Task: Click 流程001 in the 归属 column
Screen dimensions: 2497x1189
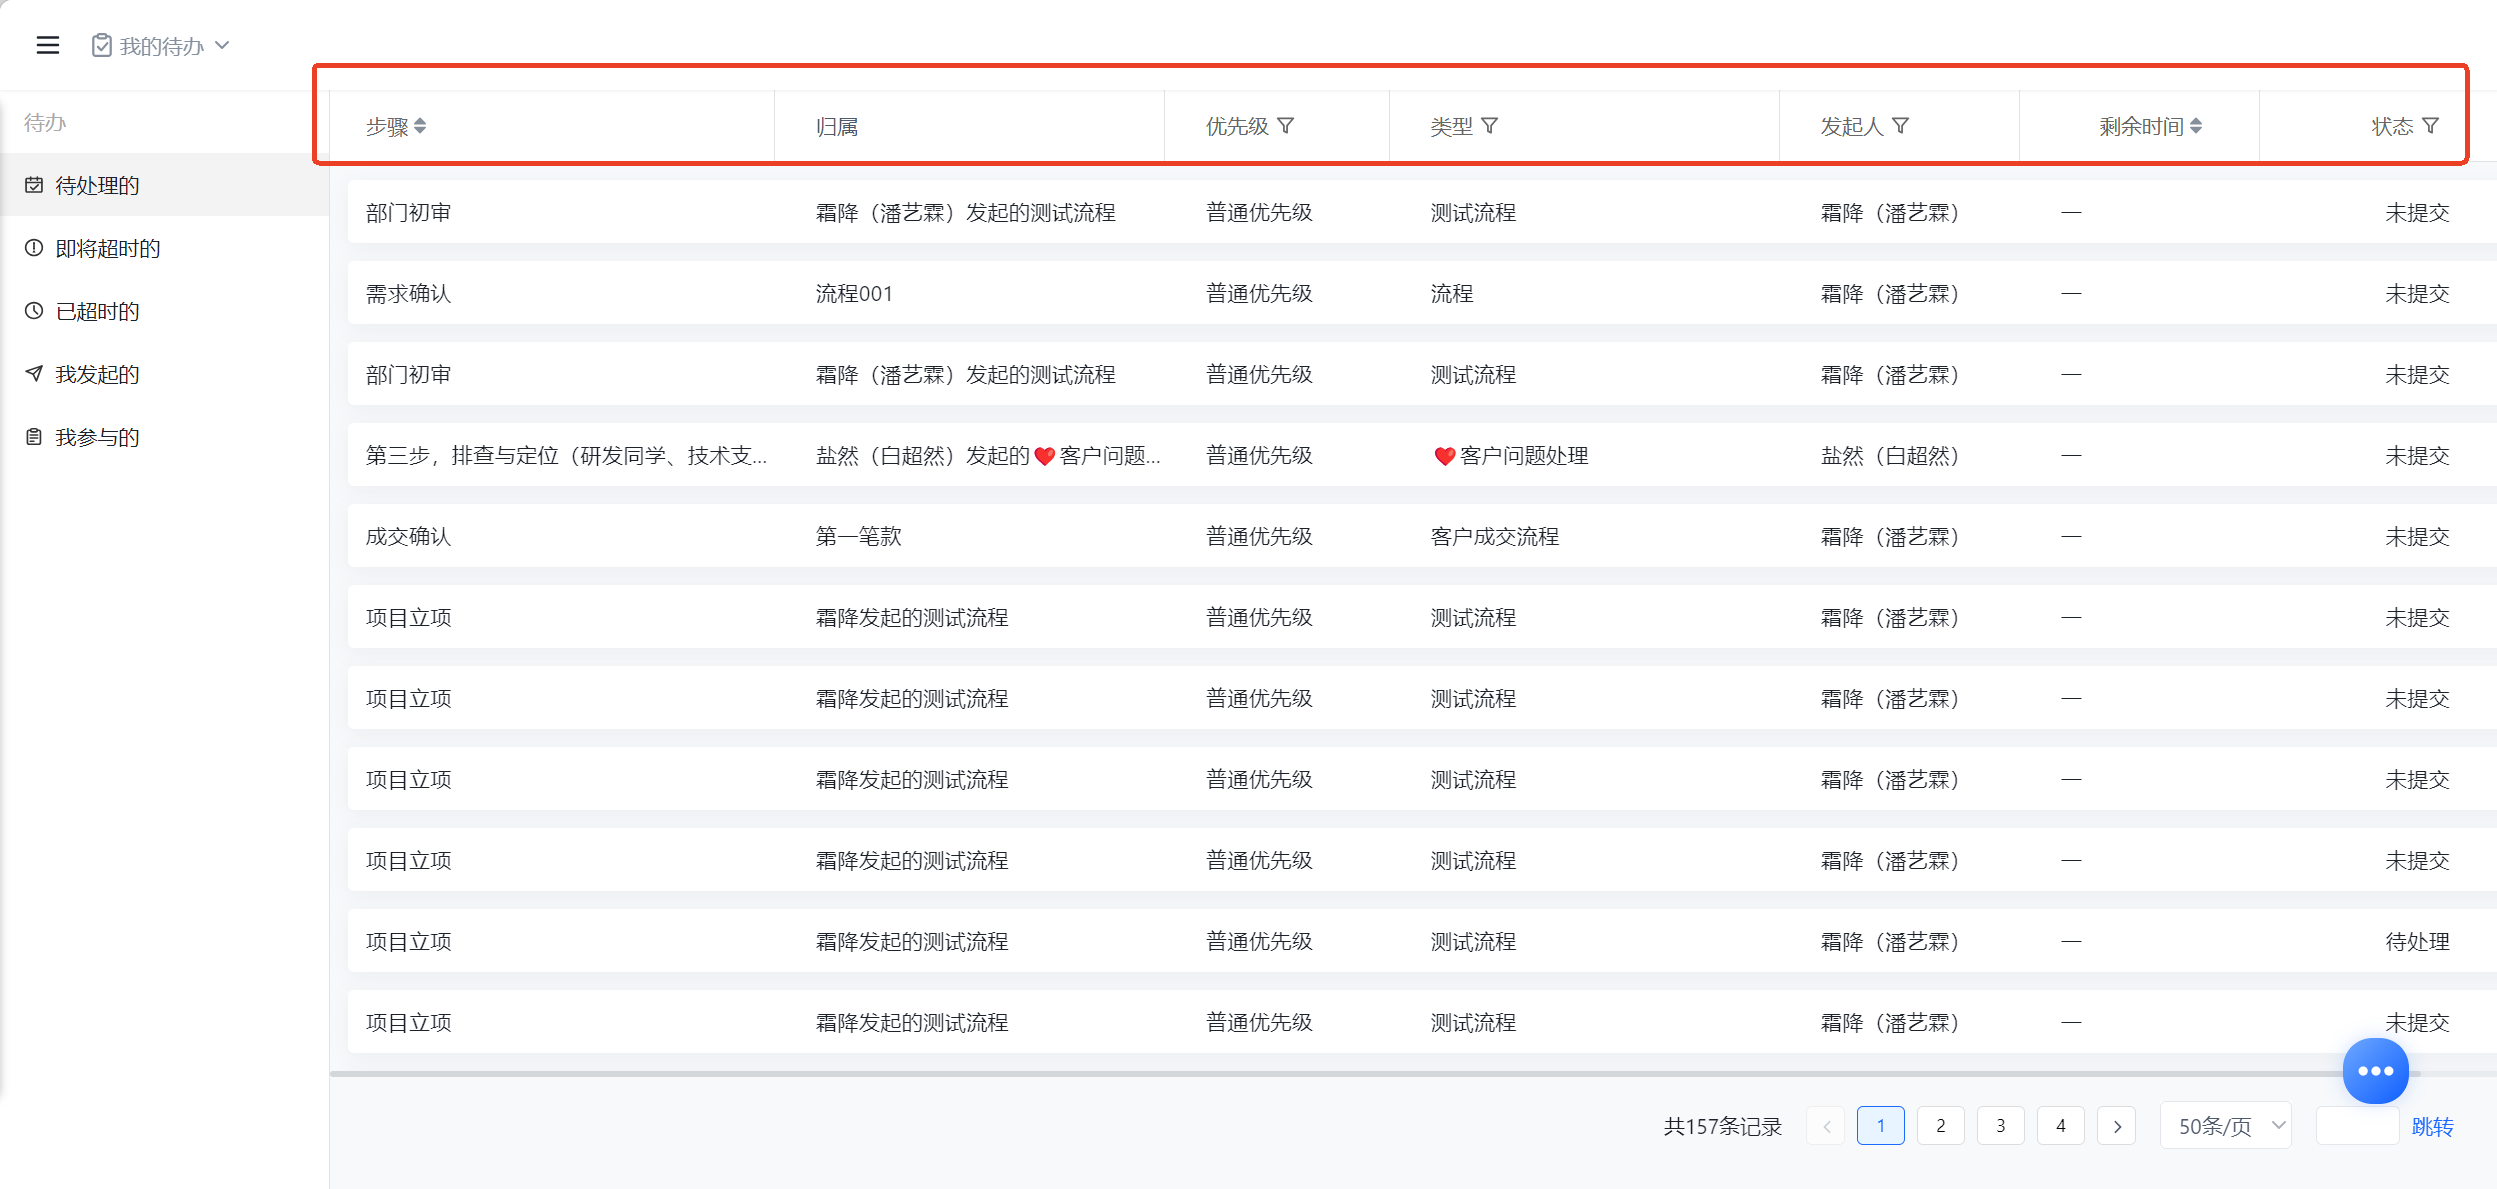Action: pos(854,293)
